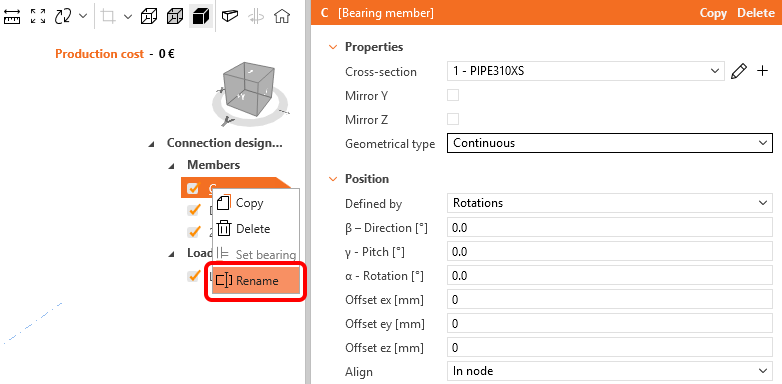The height and width of the screenshot is (384, 782).
Task: Click the dimensions ruler icon in toolbar
Action: coord(11,16)
